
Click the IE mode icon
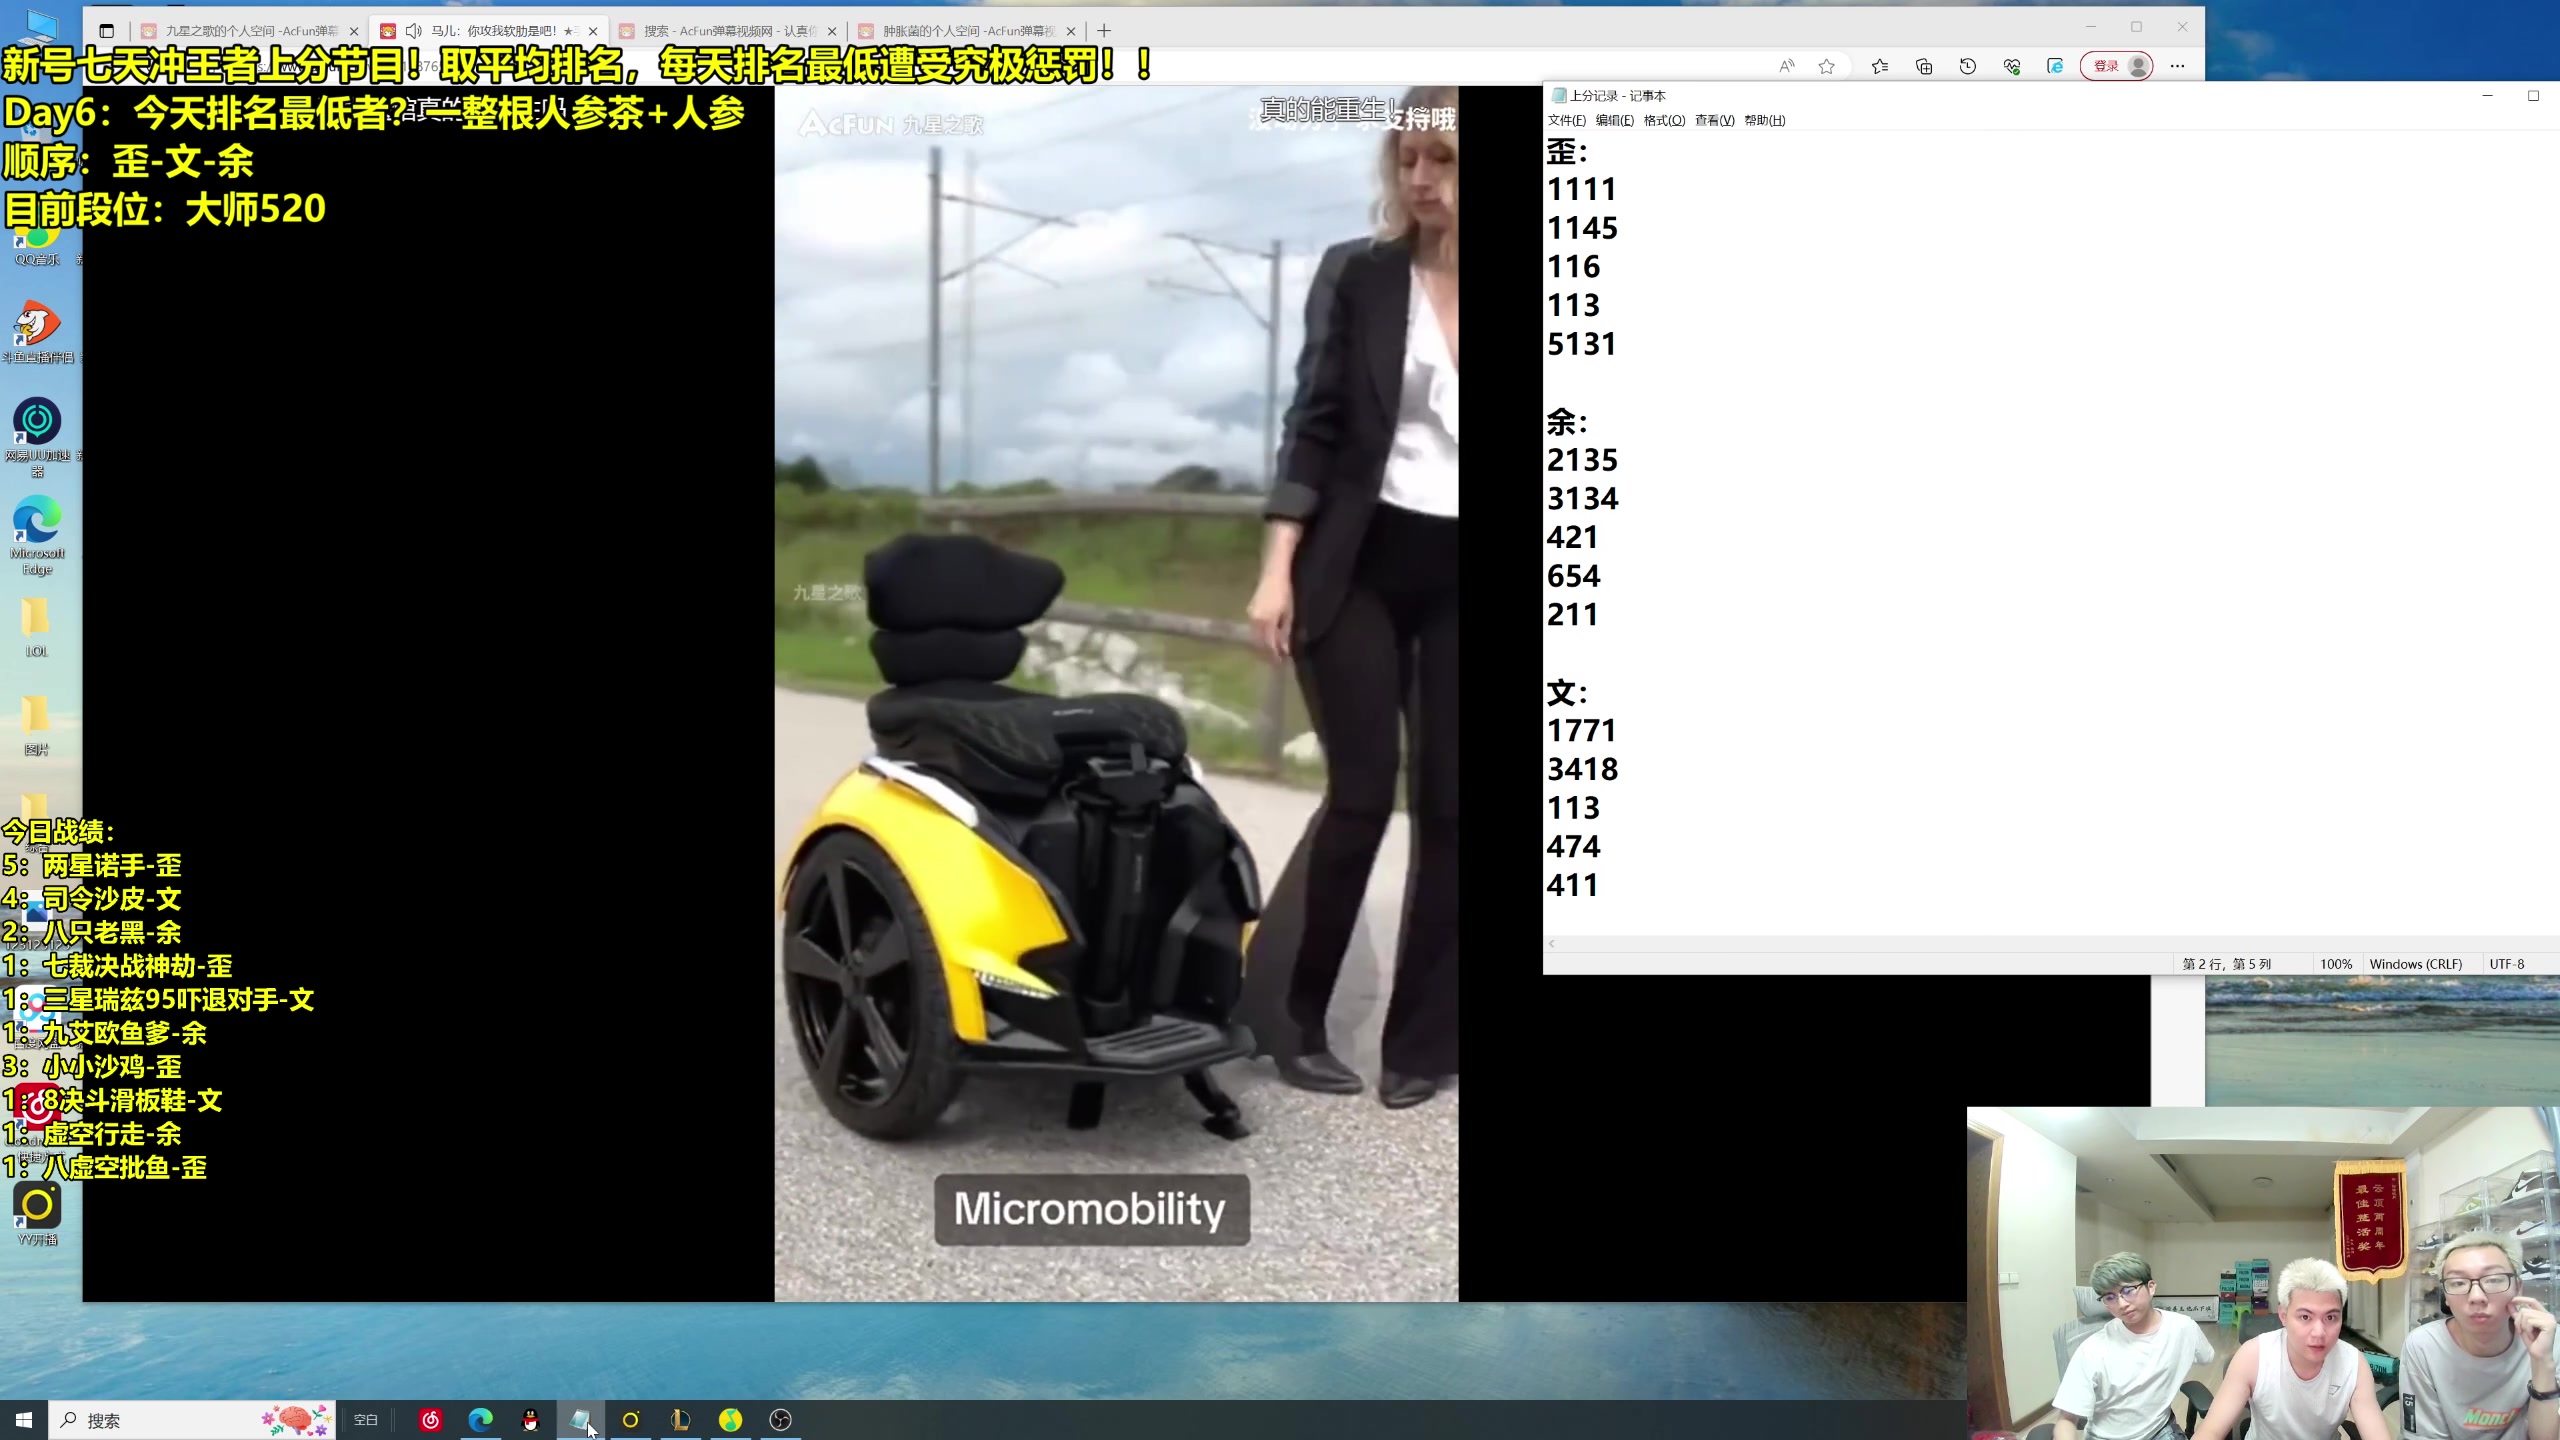coord(2055,66)
